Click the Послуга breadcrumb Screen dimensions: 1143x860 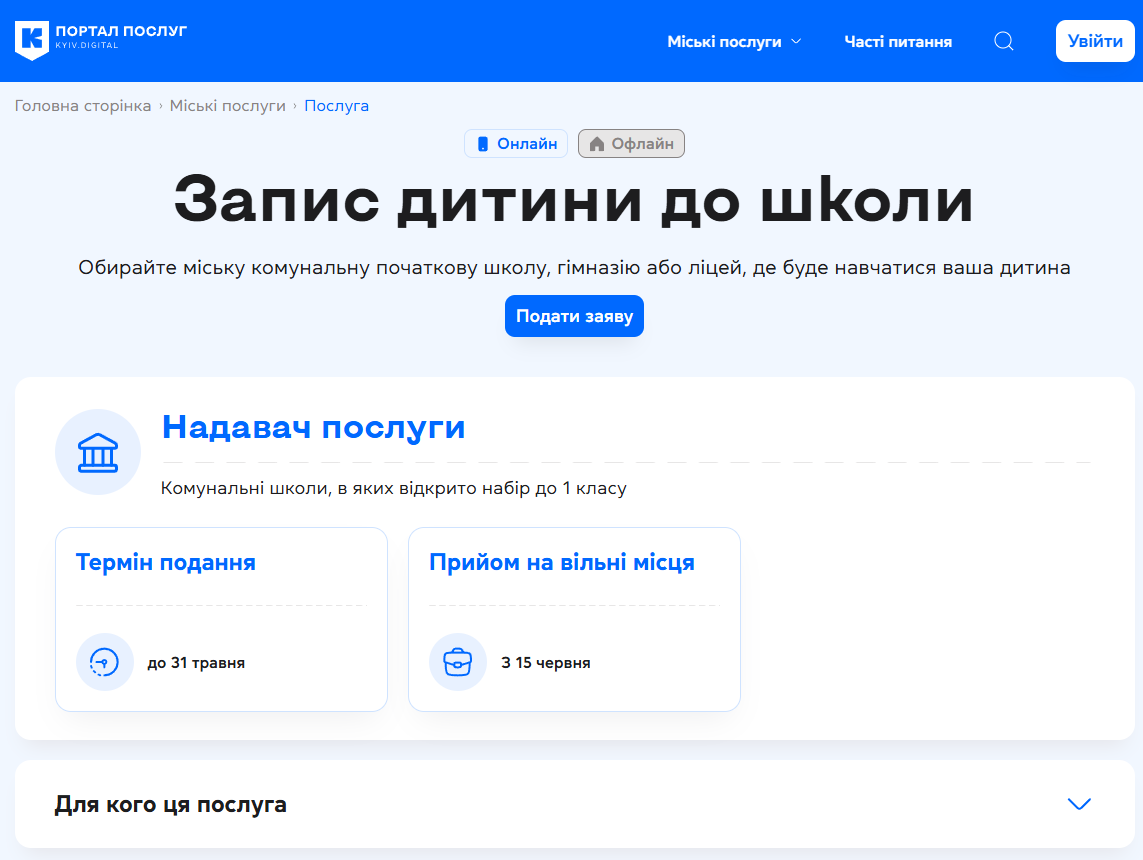pos(336,106)
